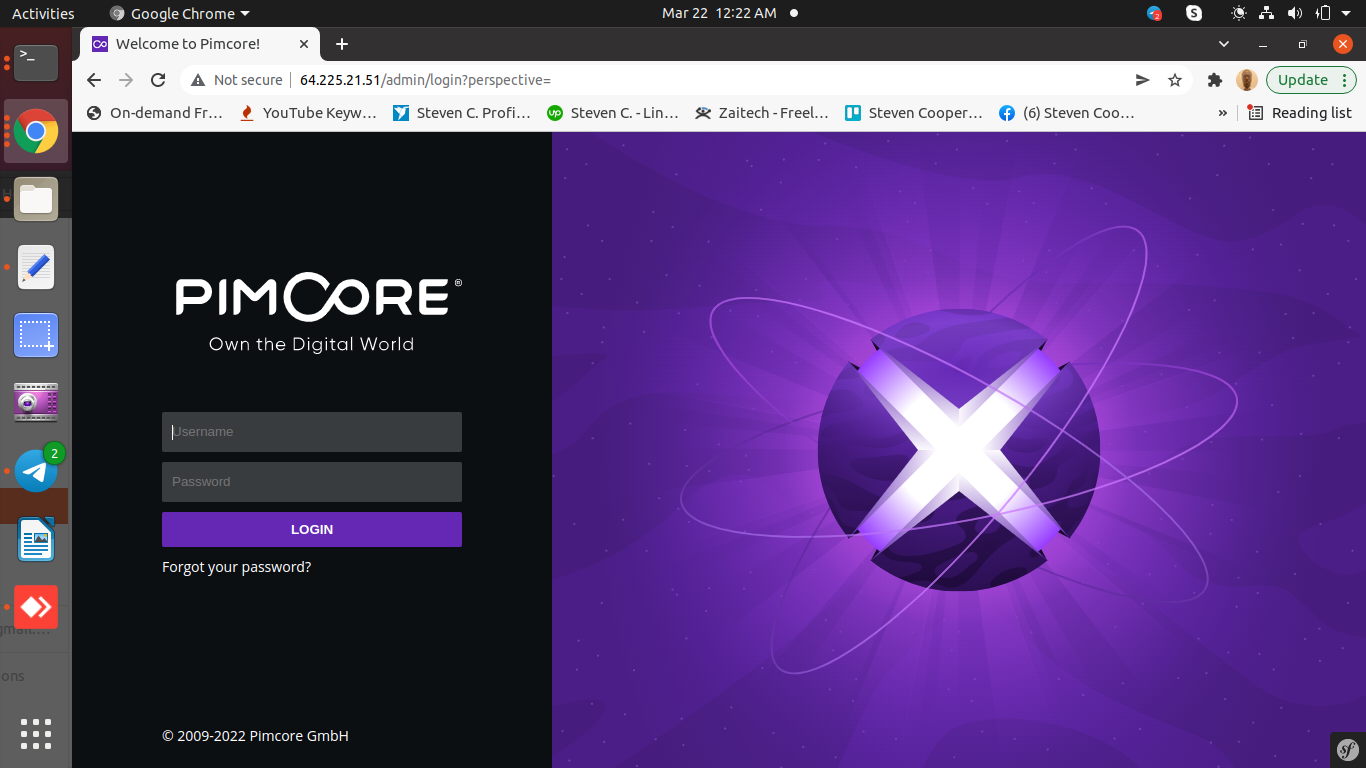Click the © 2009-2022 Pimcore GmbH text
This screenshot has width=1366, height=768.
(x=255, y=736)
